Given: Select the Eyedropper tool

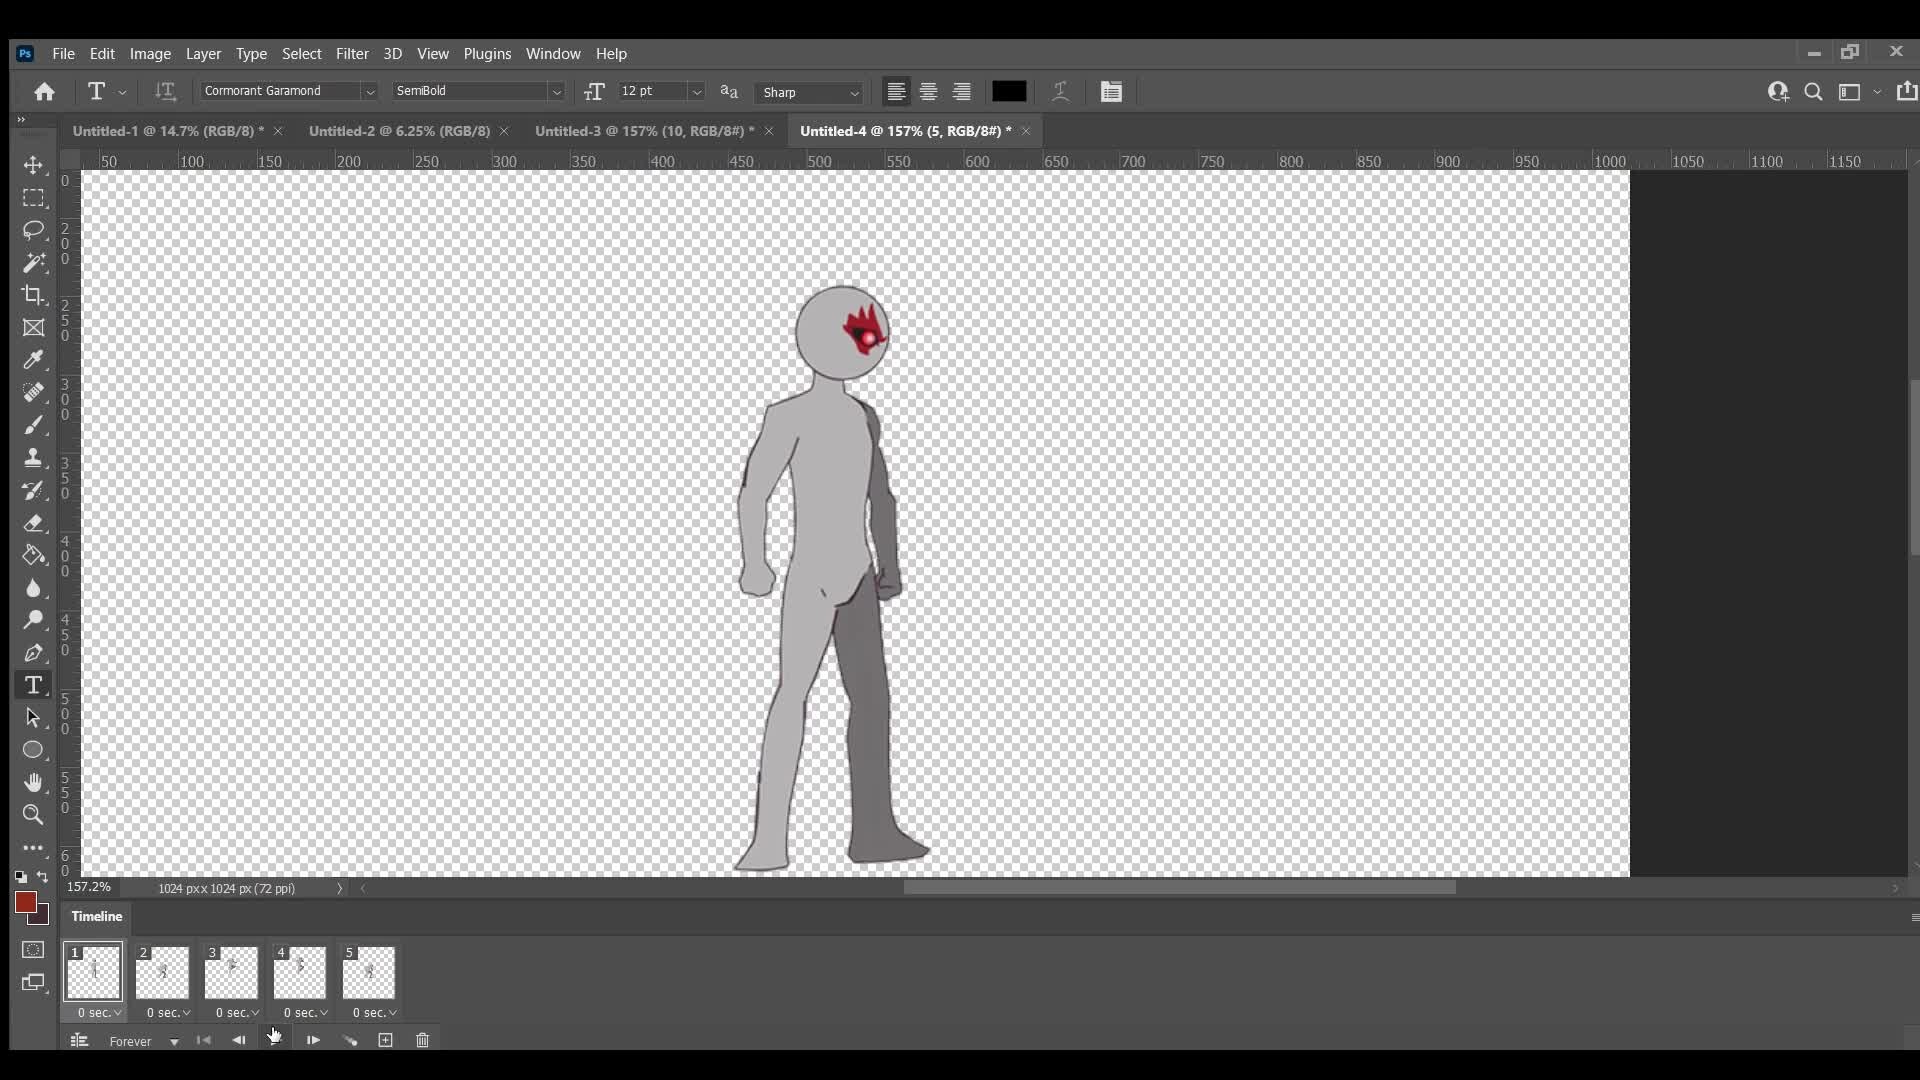Looking at the screenshot, I should click(33, 360).
